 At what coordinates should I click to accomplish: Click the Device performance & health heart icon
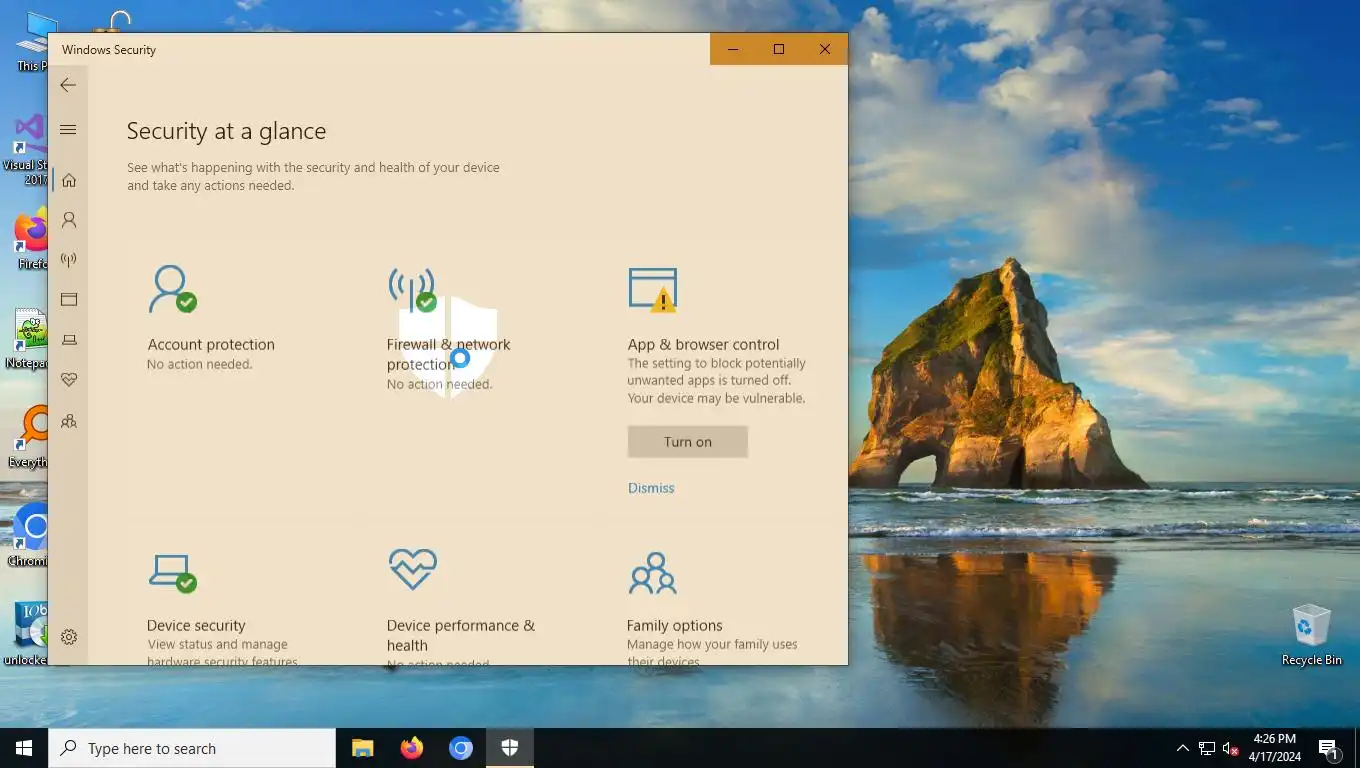[412, 569]
